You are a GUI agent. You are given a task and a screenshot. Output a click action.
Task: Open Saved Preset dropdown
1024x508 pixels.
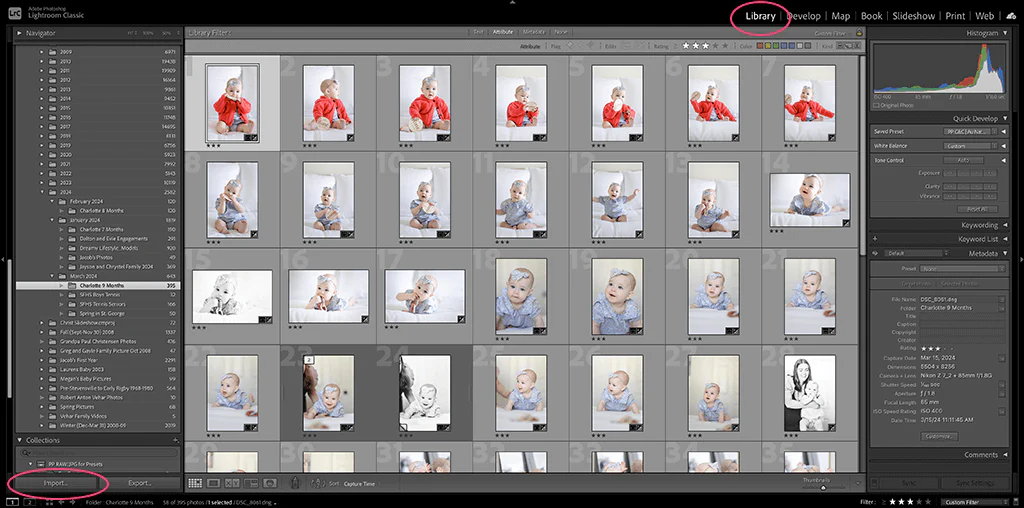(x=969, y=131)
